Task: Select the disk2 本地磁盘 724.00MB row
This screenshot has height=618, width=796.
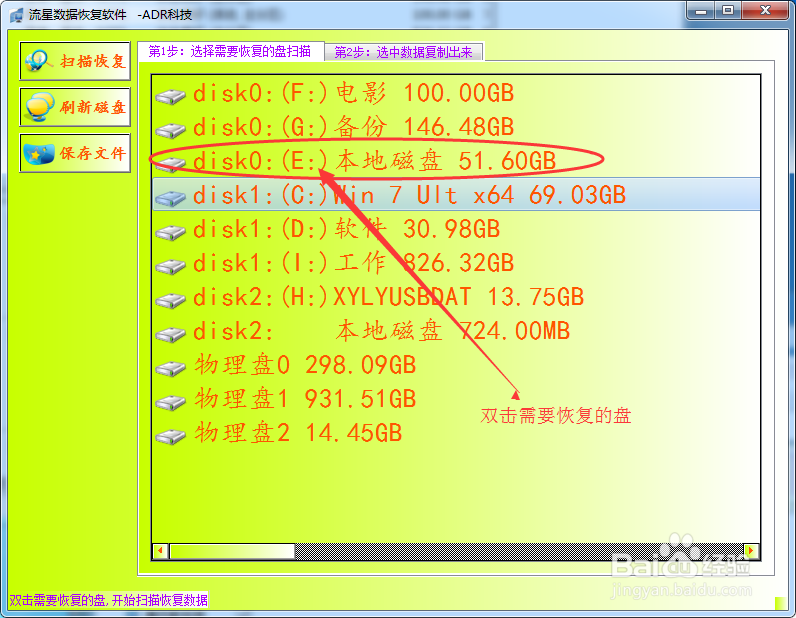Action: [x=456, y=332]
